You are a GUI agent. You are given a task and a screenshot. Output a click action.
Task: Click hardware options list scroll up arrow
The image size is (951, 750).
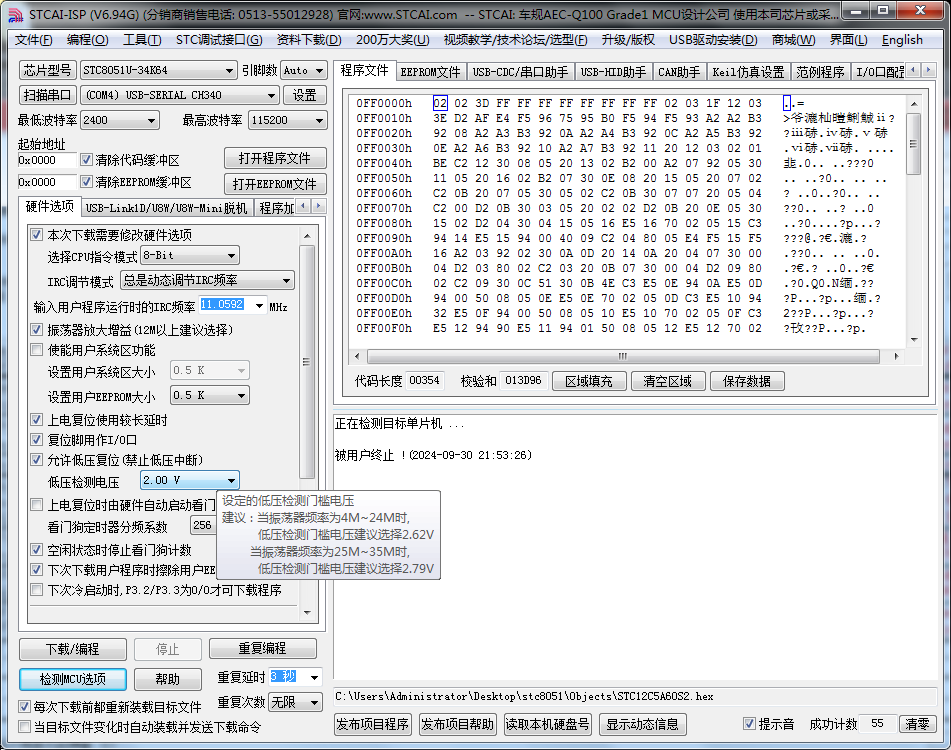tap(307, 235)
